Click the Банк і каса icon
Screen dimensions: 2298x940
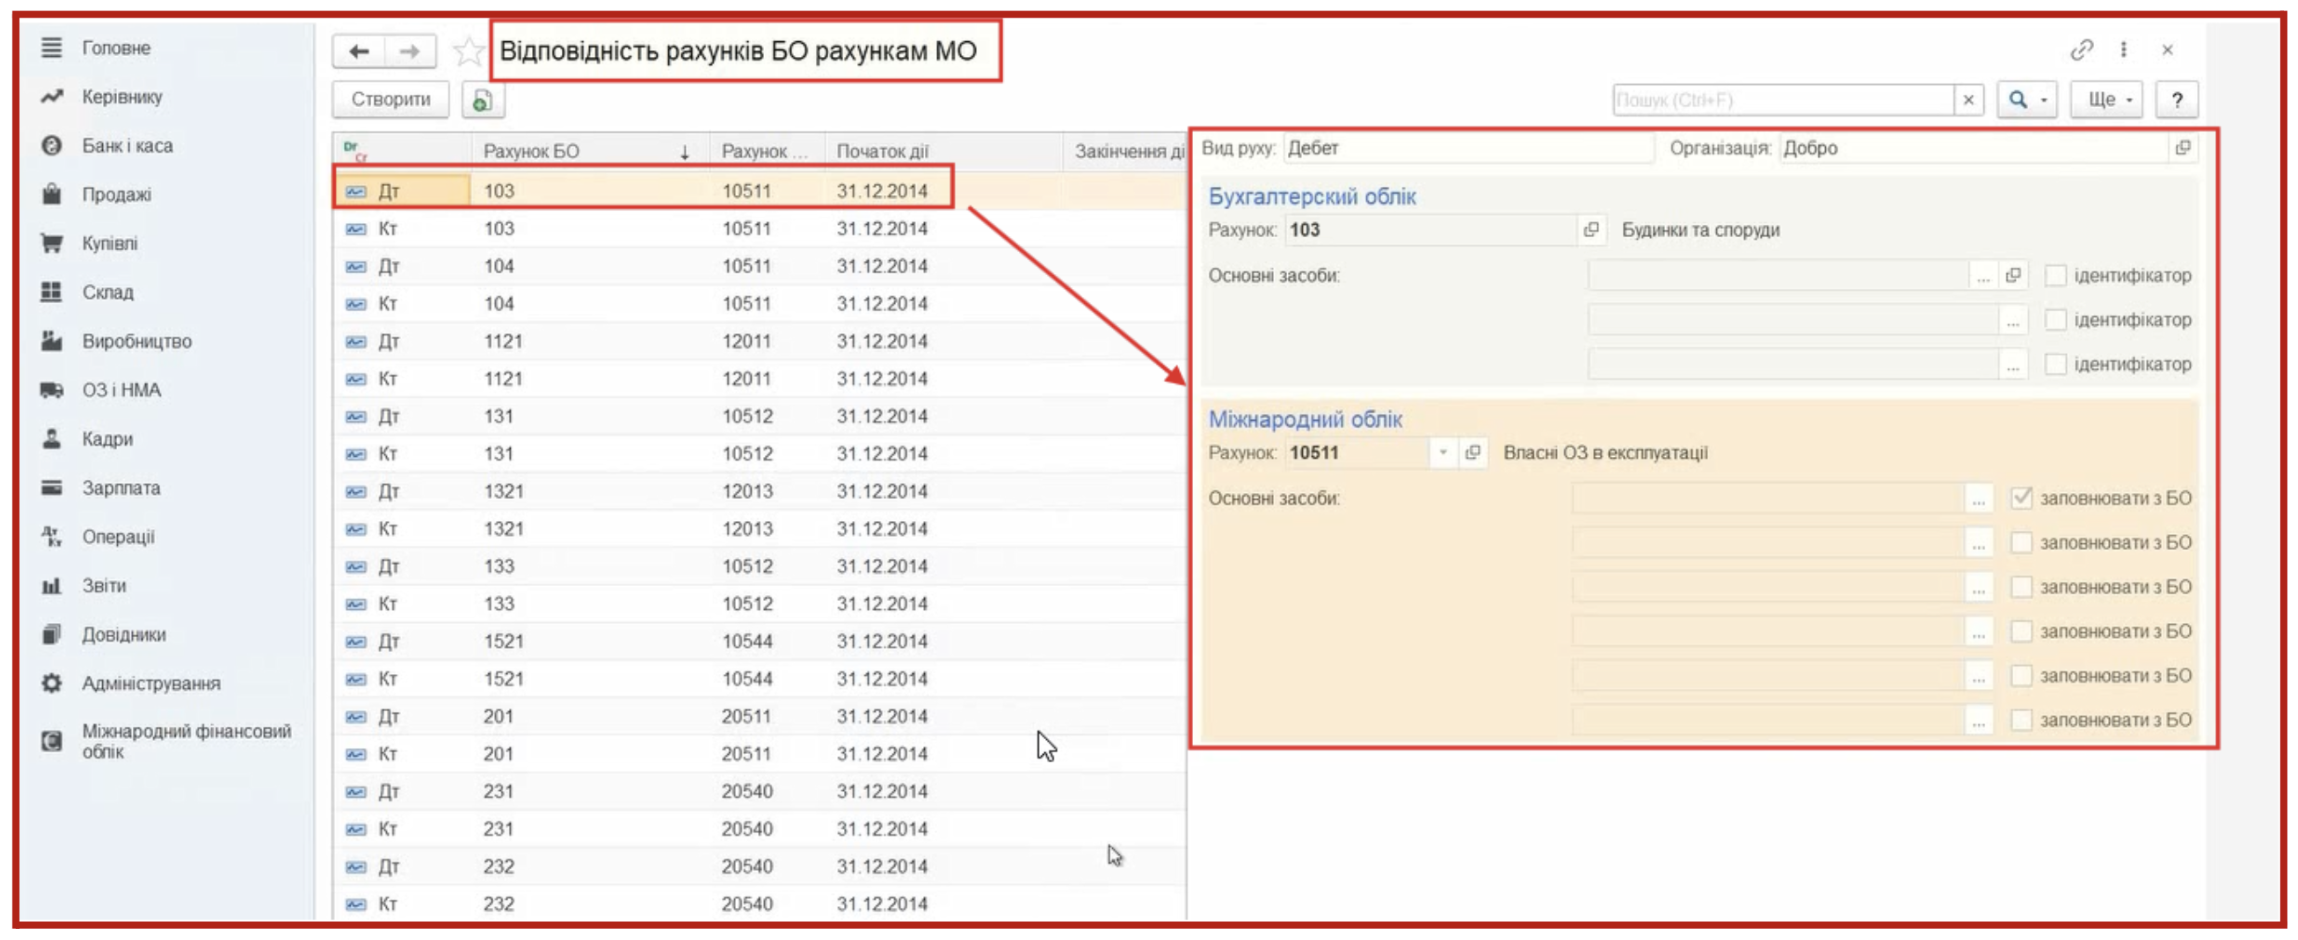pyautogui.click(x=51, y=145)
